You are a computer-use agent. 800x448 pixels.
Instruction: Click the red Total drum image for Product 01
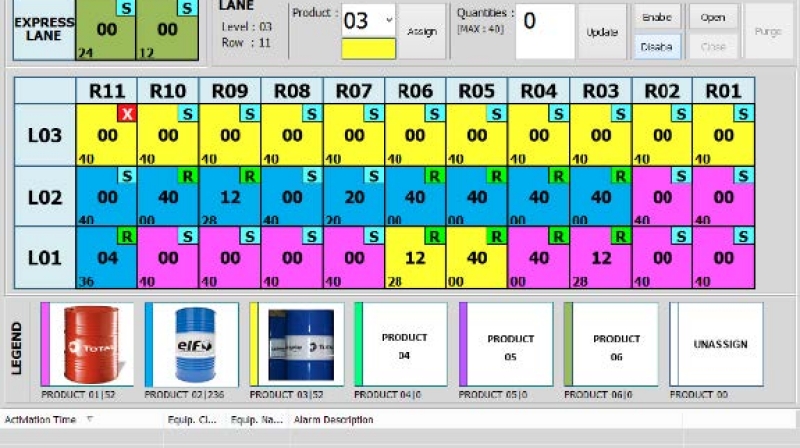tap(91, 344)
